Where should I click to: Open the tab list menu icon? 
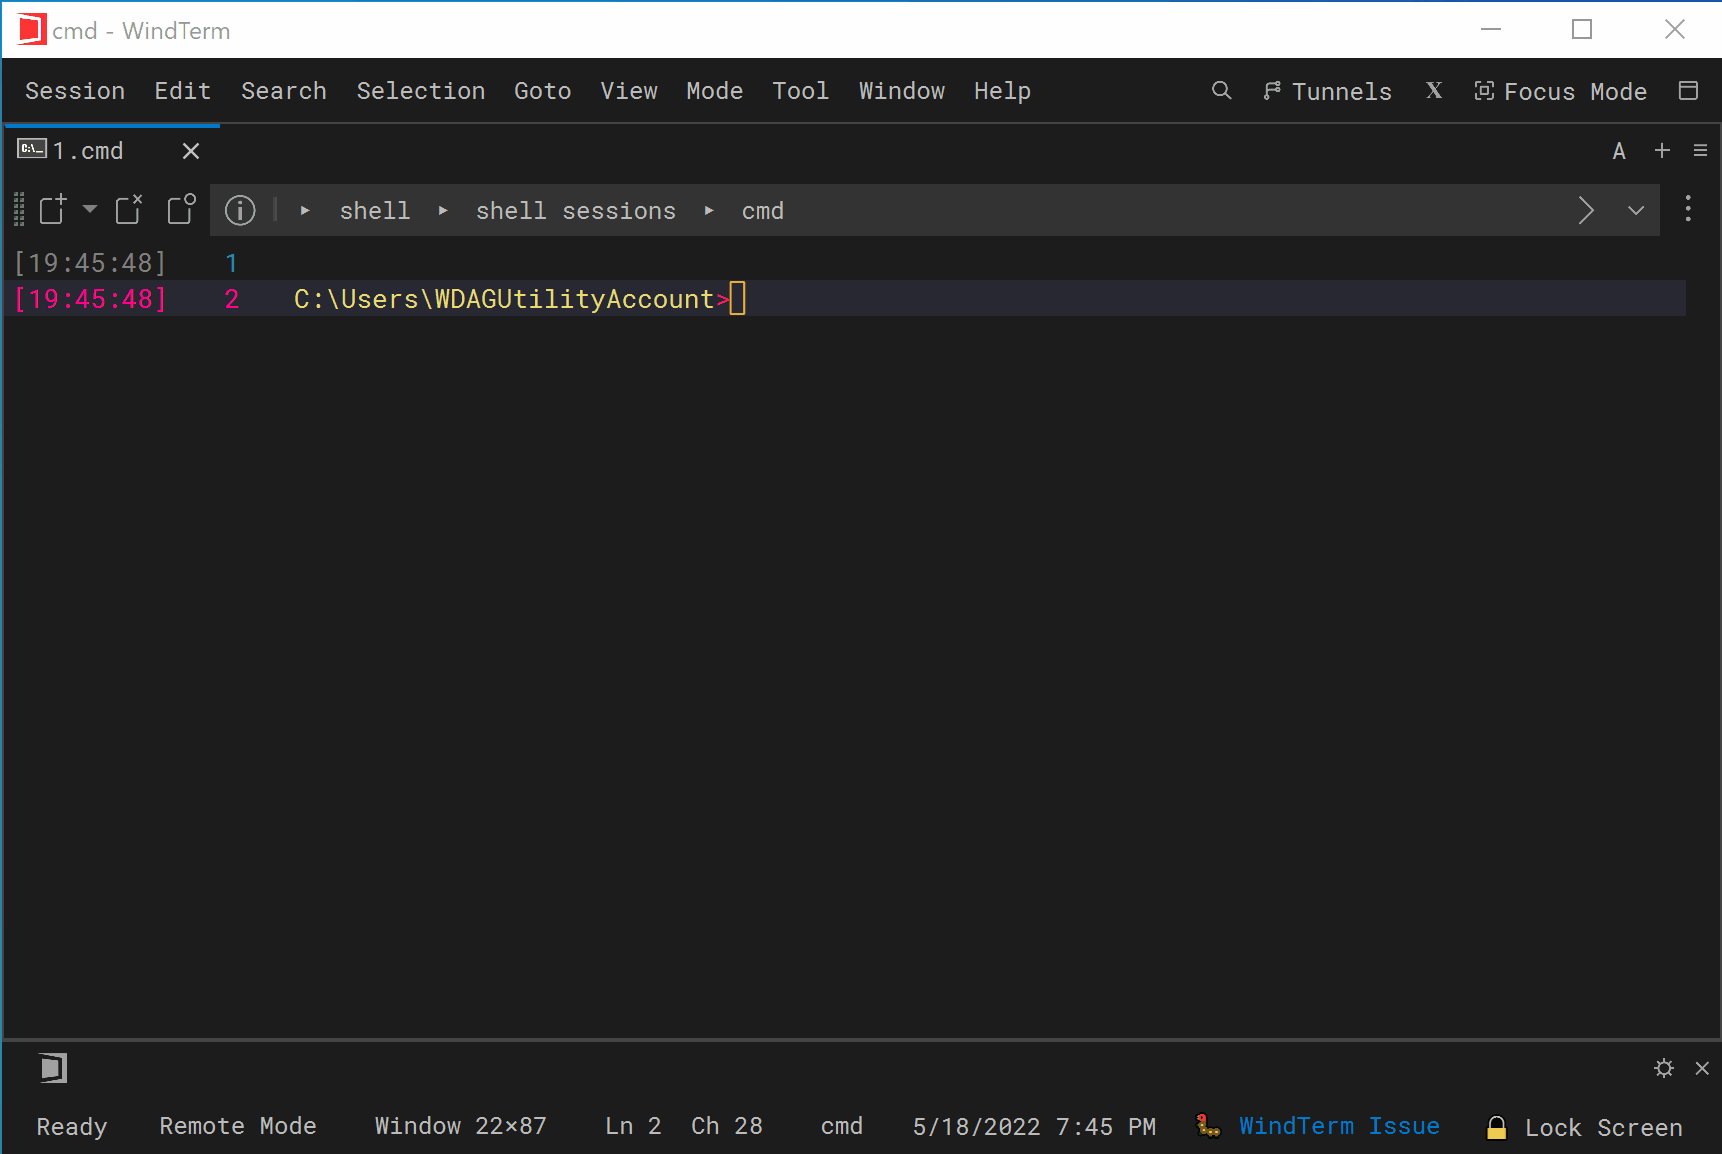click(1700, 150)
